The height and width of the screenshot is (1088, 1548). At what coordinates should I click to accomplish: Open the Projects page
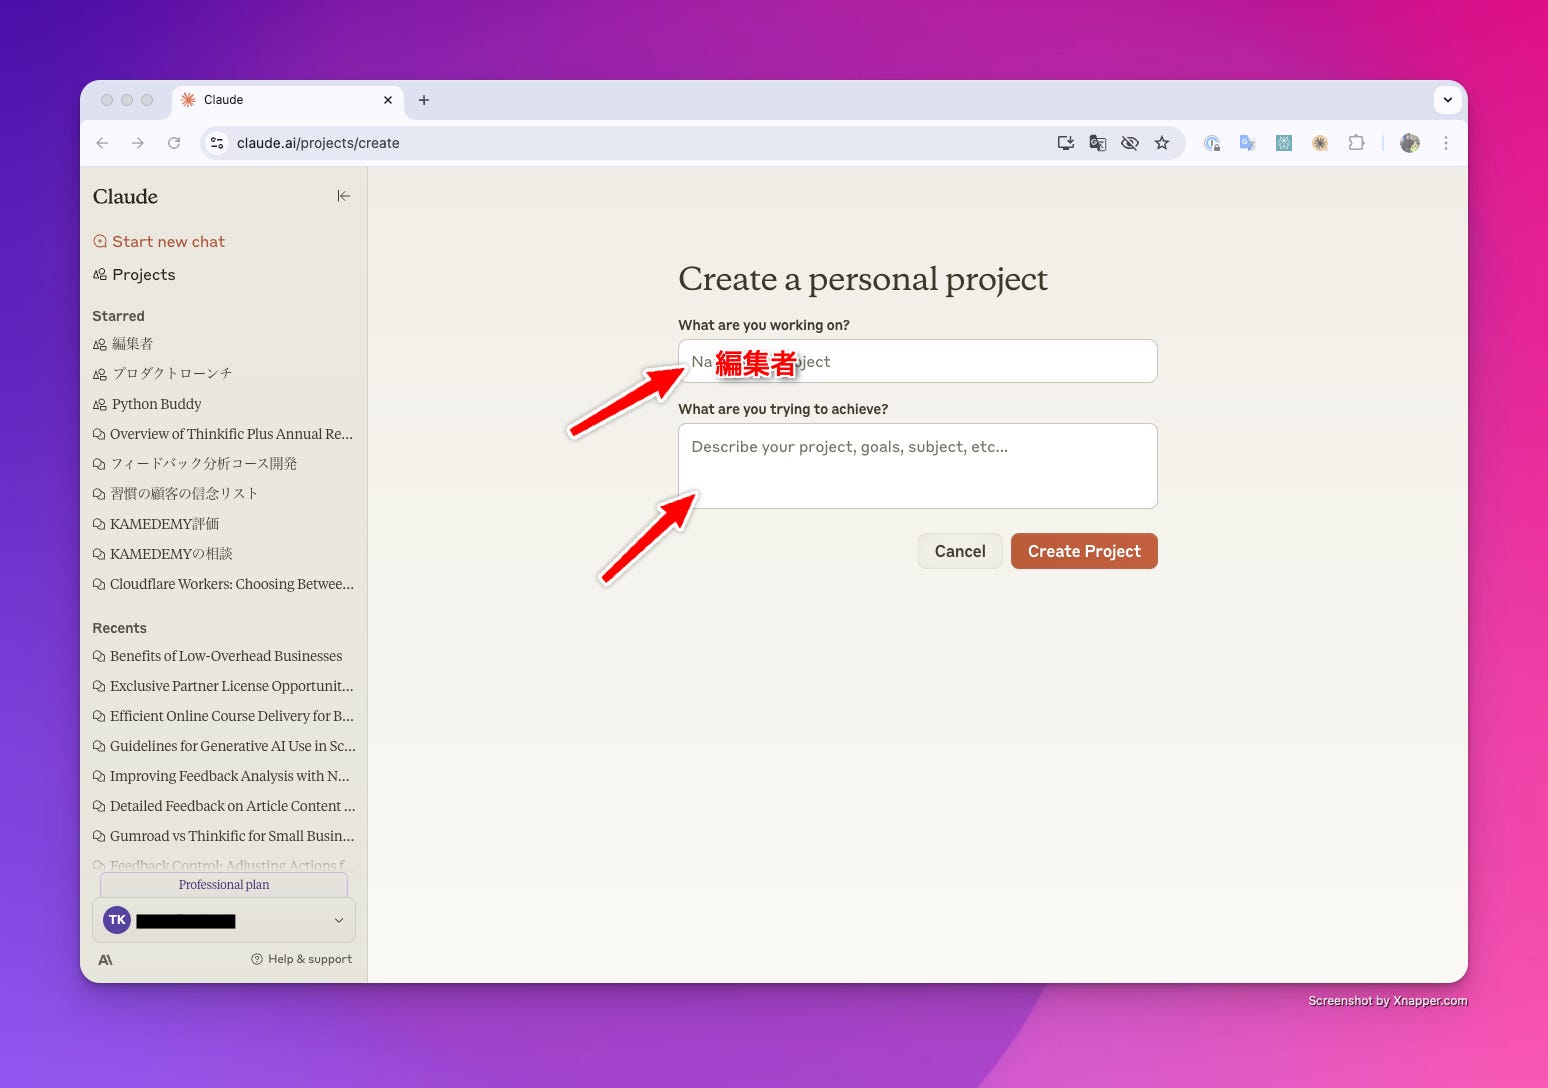tap(134, 274)
